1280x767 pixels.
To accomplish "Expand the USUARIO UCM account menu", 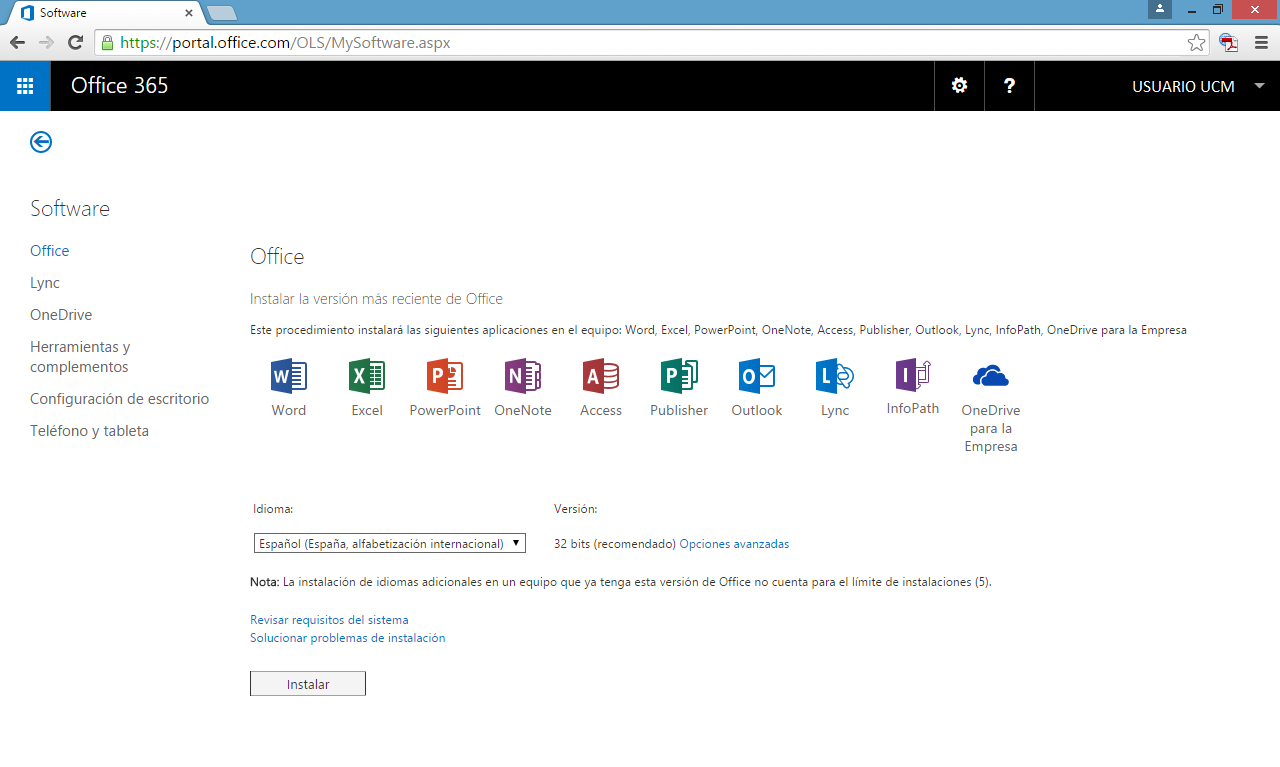I will coord(1199,86).
